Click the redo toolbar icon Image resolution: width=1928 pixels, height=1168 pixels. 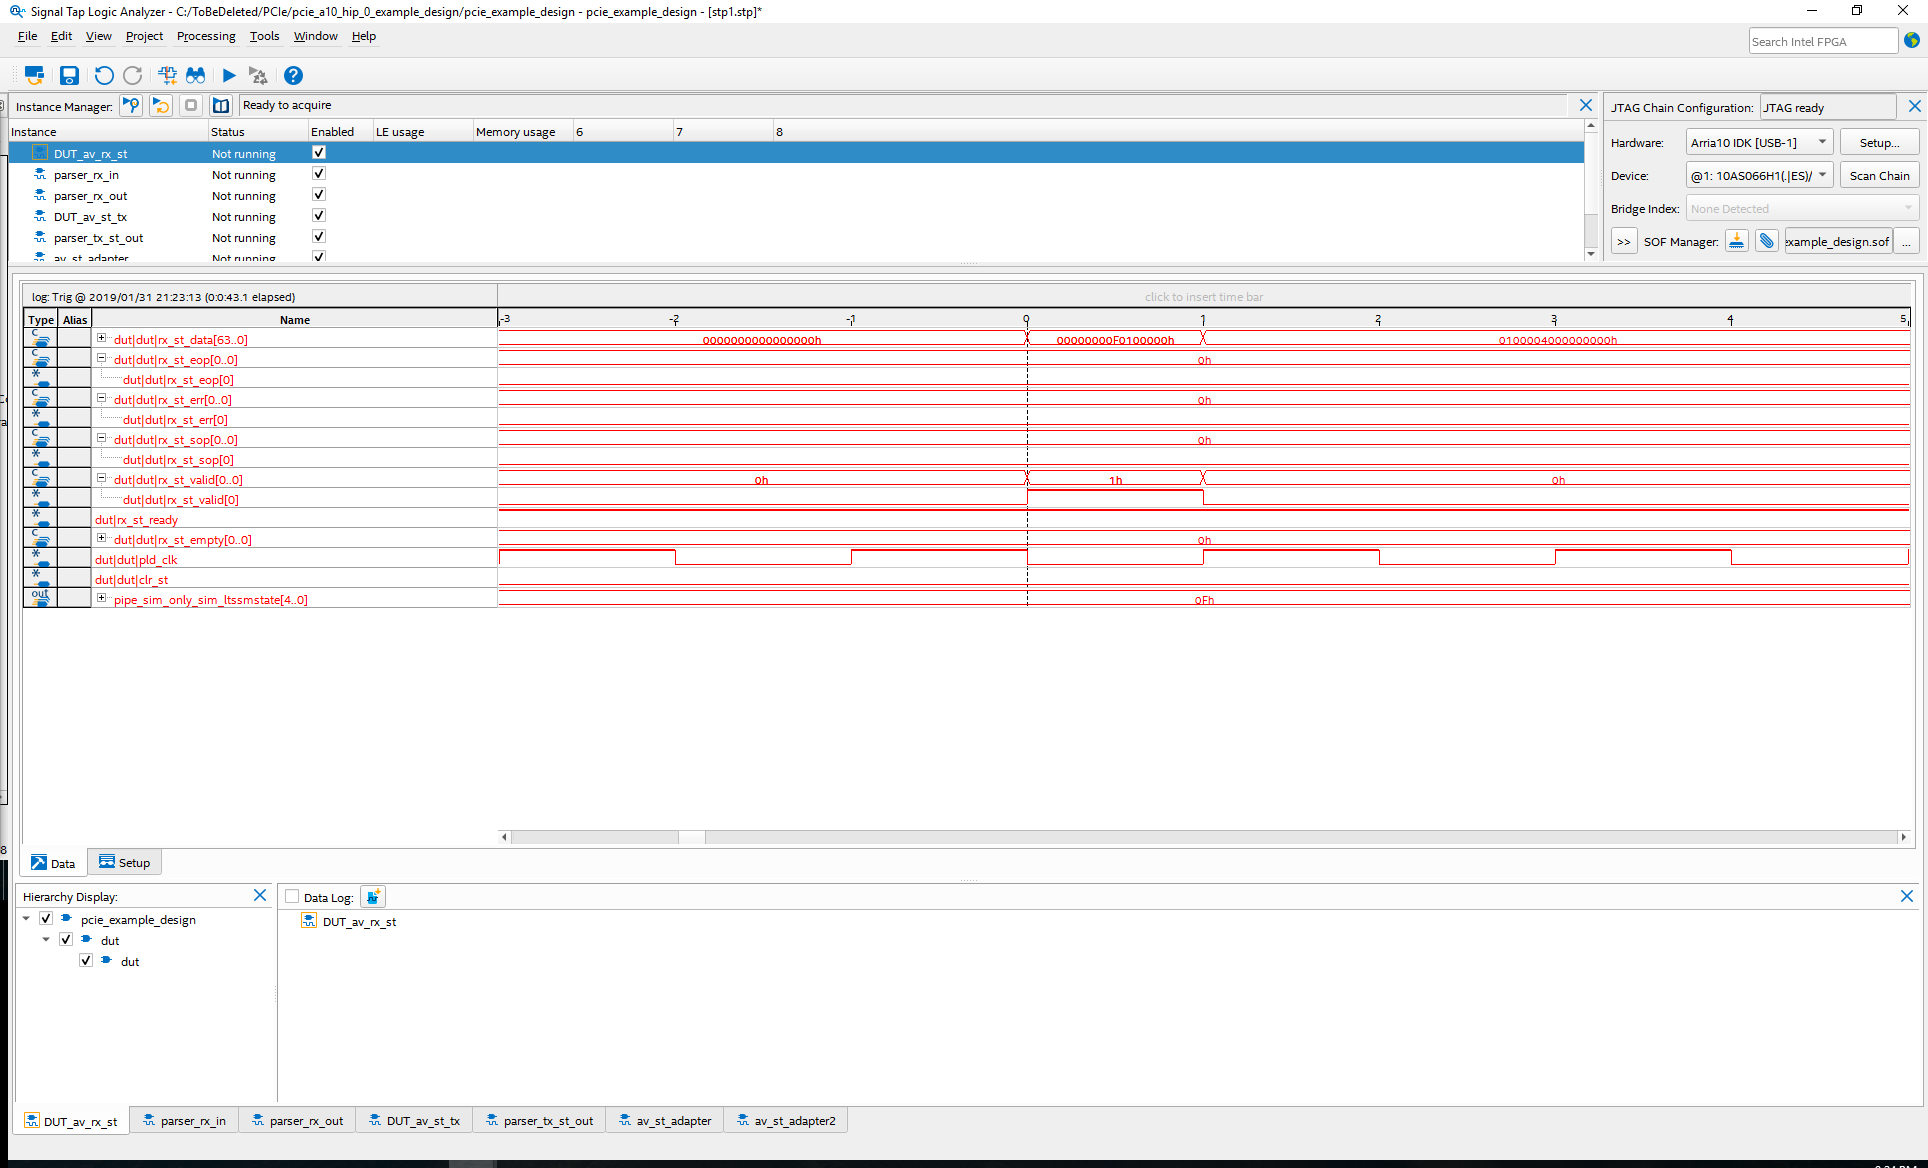(x=132, y=75)
